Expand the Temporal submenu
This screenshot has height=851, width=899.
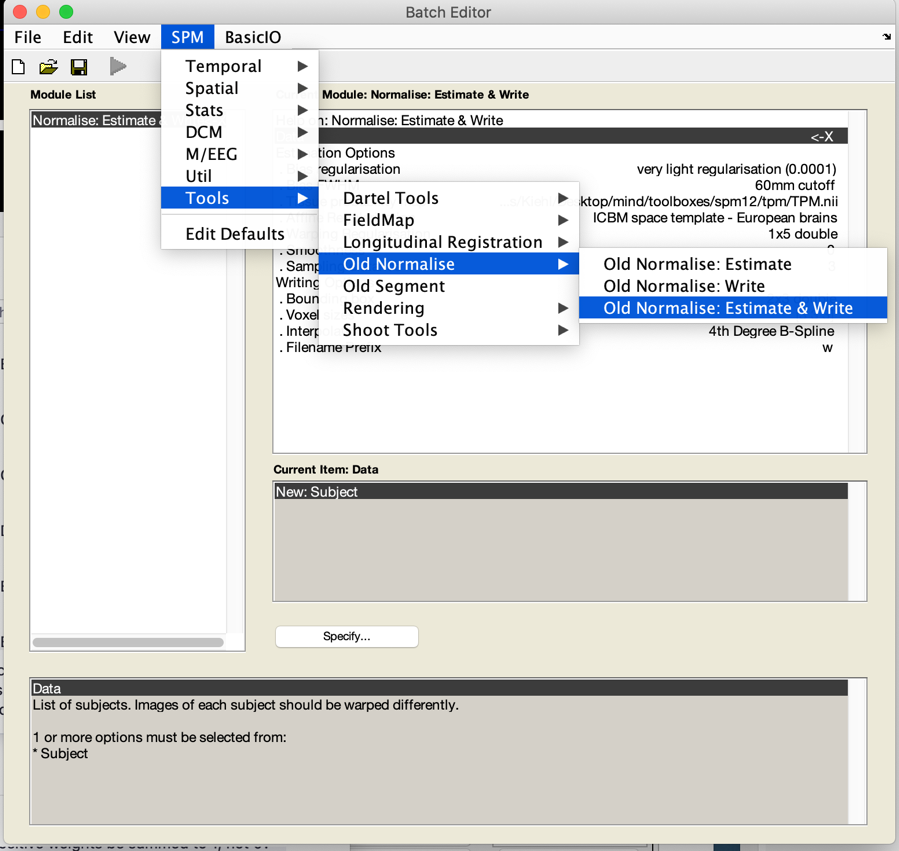coord(240,67)
